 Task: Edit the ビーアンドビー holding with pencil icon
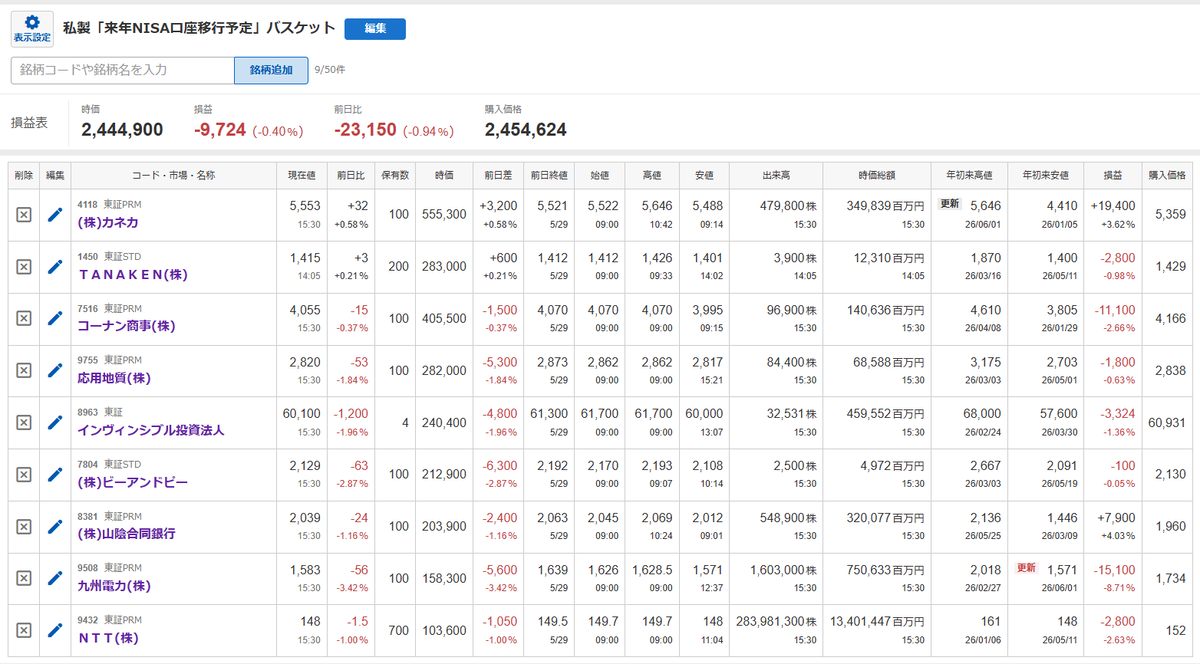[56, 474]
